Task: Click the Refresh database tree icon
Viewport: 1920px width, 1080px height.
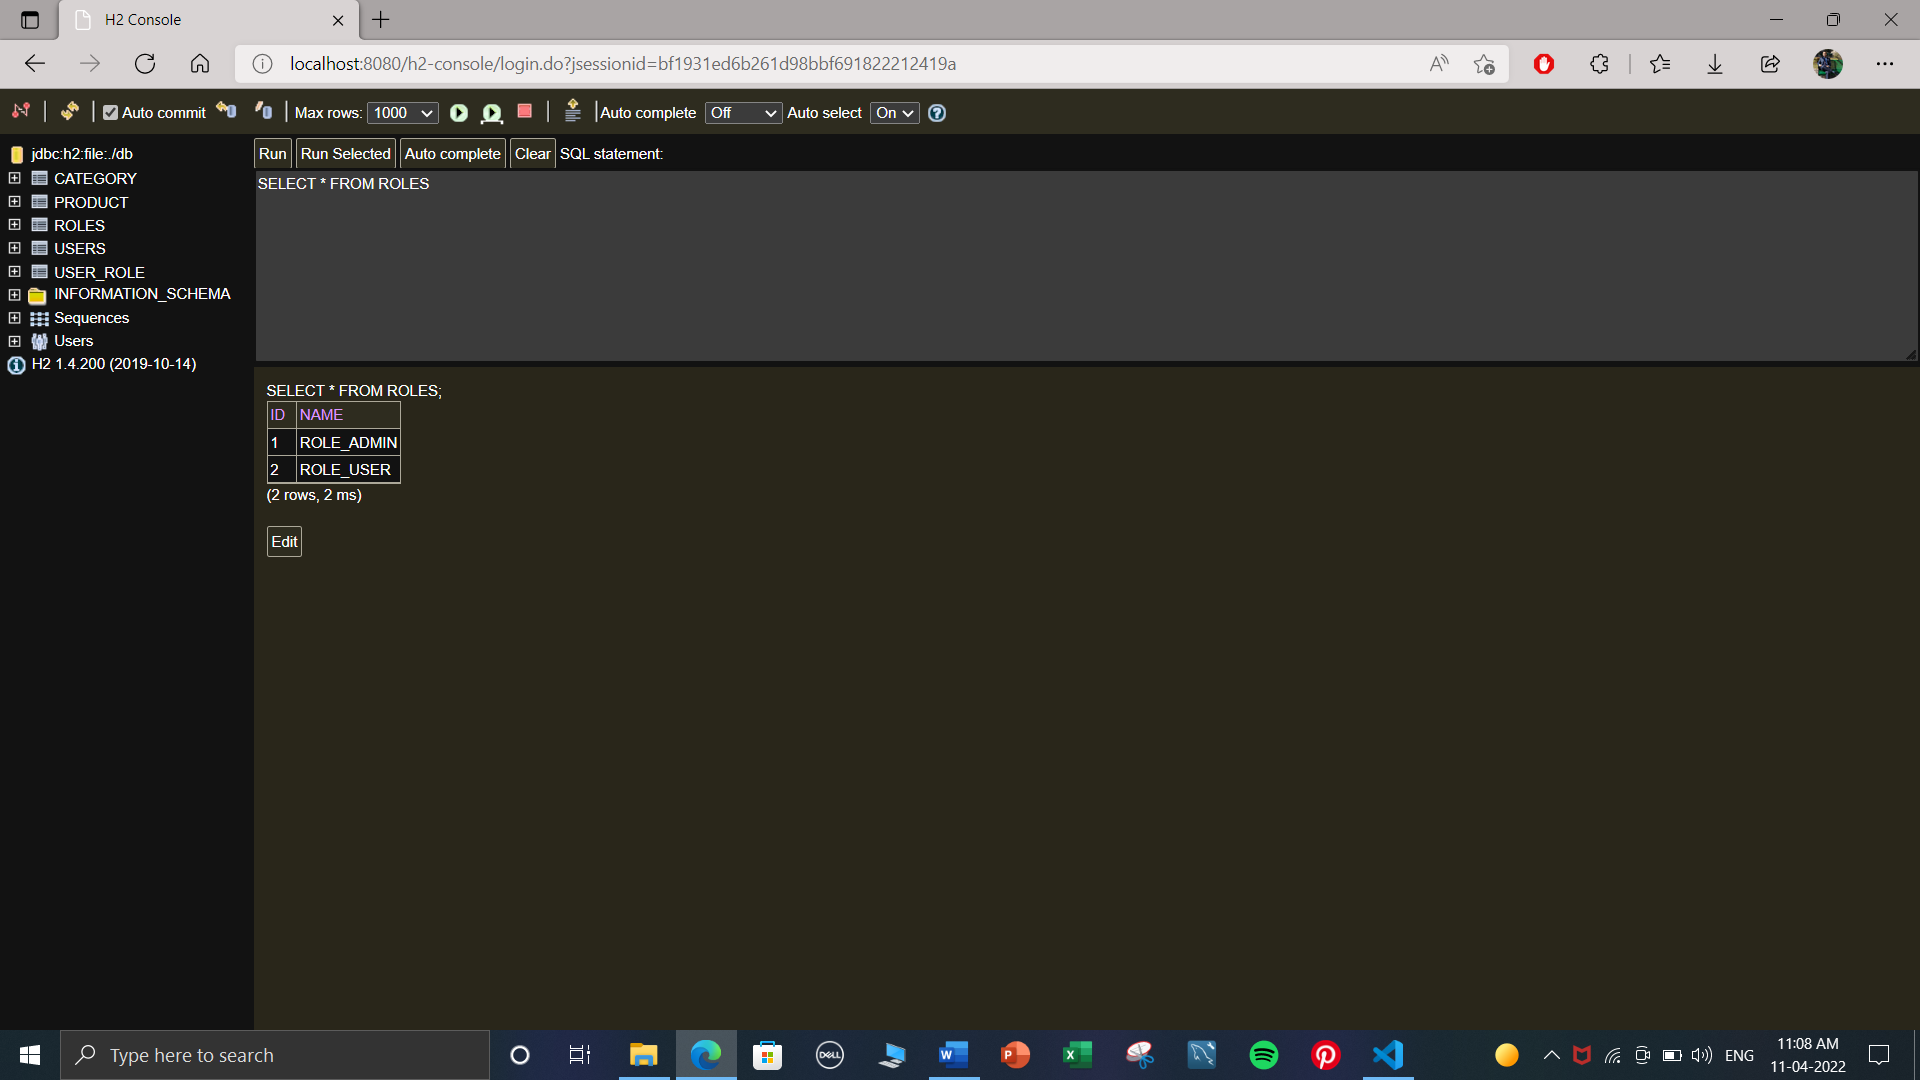Action: (x=69, y=111)
